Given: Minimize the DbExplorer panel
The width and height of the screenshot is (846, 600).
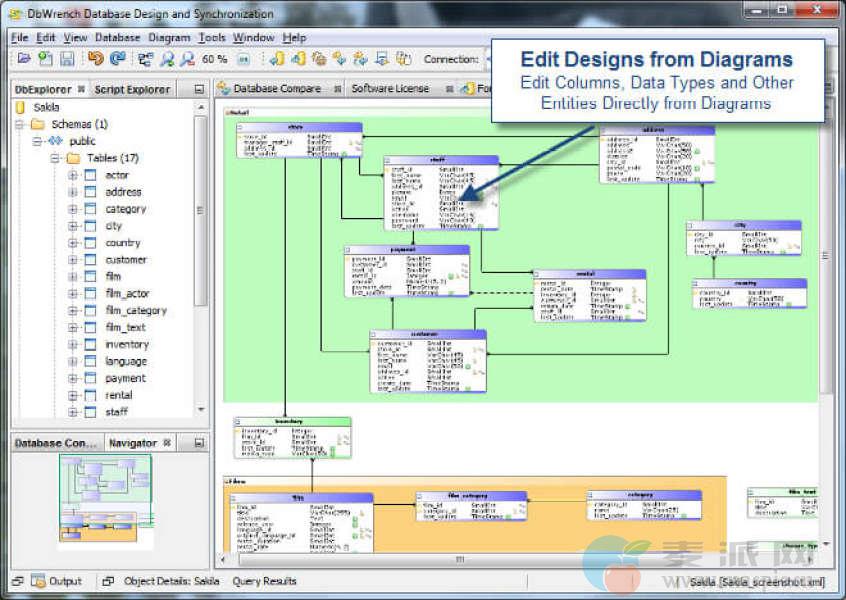Looking at the screenshot, I should pos(199,89).
